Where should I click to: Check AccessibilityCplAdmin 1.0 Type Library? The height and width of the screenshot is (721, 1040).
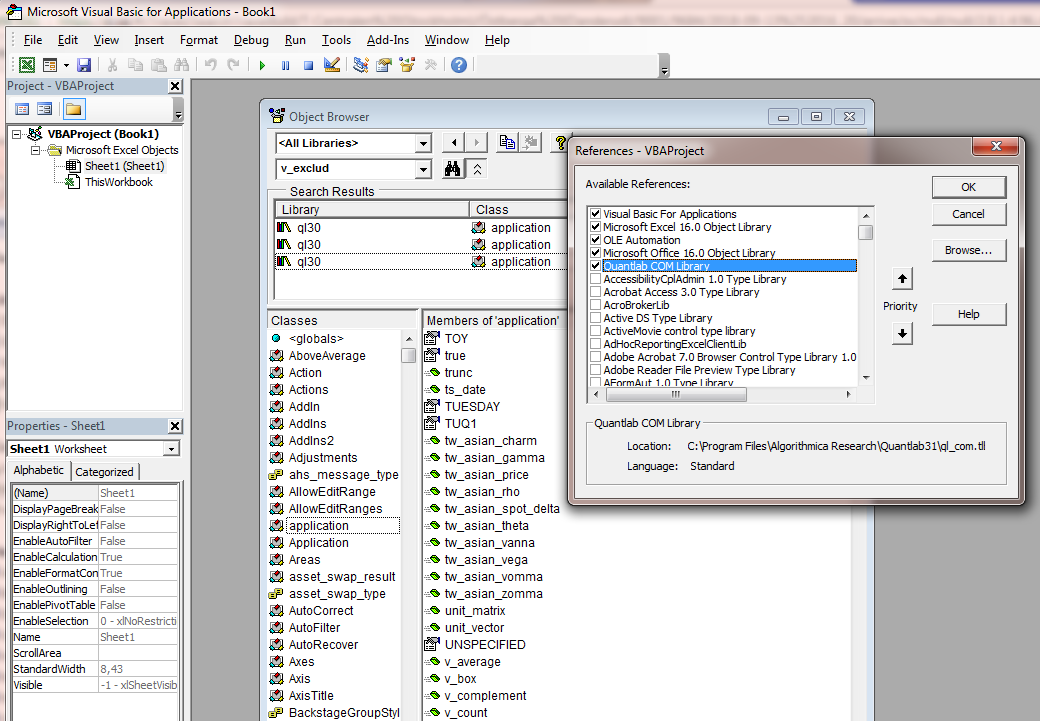coord(596,279)
